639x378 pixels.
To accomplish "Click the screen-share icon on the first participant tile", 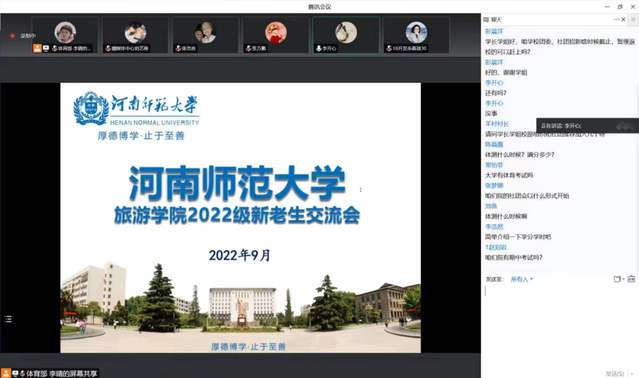I will pos(46,48).
